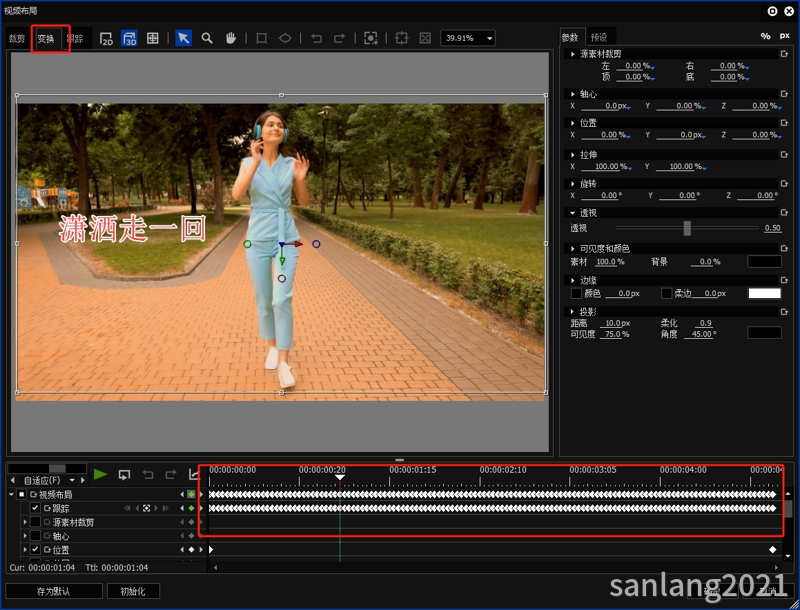Open the 跟踪 tab
The image size is (800, 610).
click(75, 39)
